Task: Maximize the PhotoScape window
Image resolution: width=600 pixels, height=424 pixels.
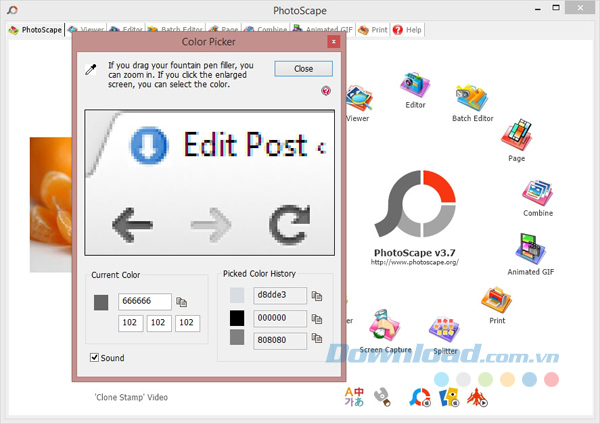Action: point(556,8)
